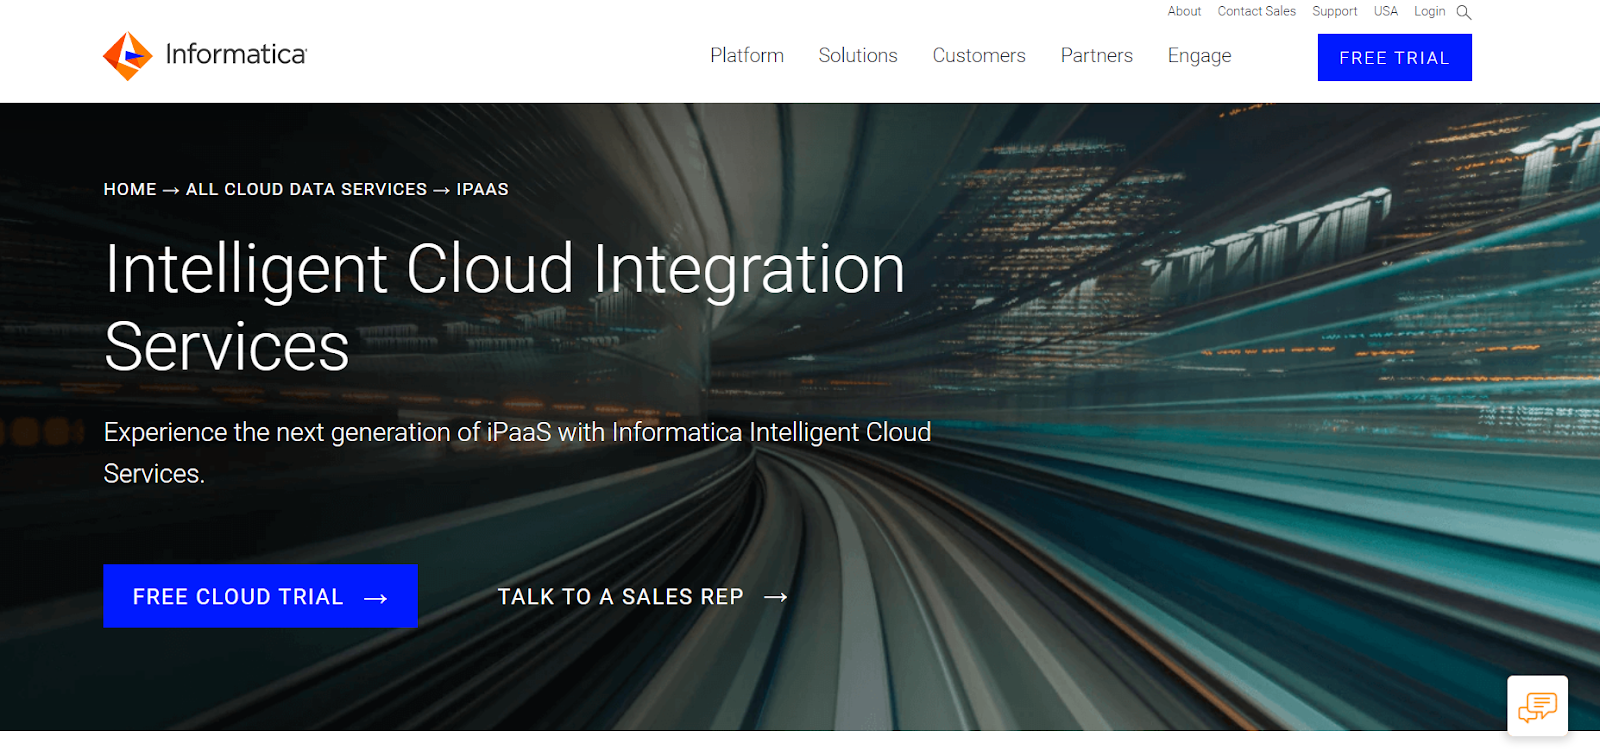Go to HOME breadcrumb

(x=130, y=189)
